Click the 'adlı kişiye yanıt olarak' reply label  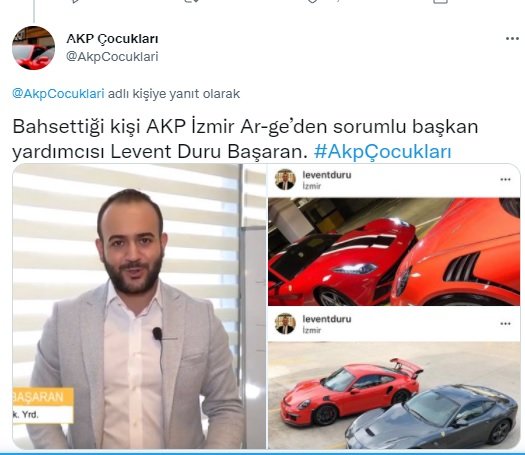tap(174, 93)
